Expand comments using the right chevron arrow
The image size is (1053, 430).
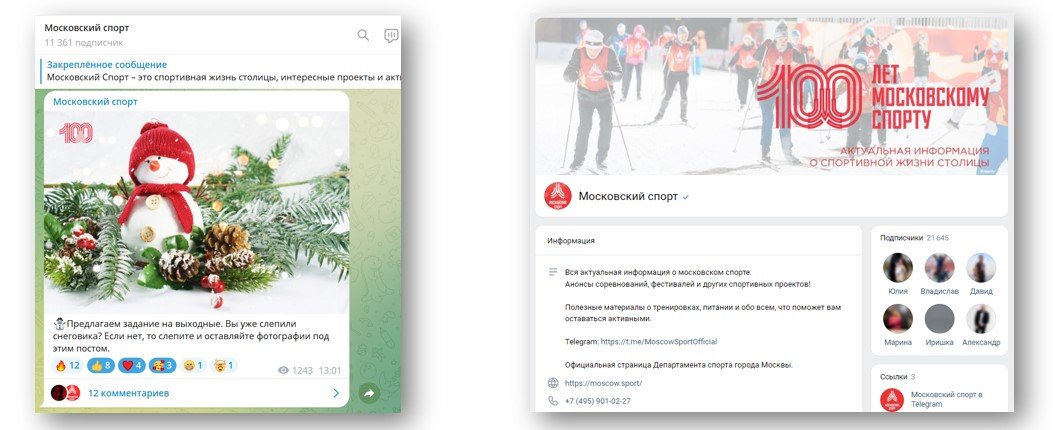point(336,393)
